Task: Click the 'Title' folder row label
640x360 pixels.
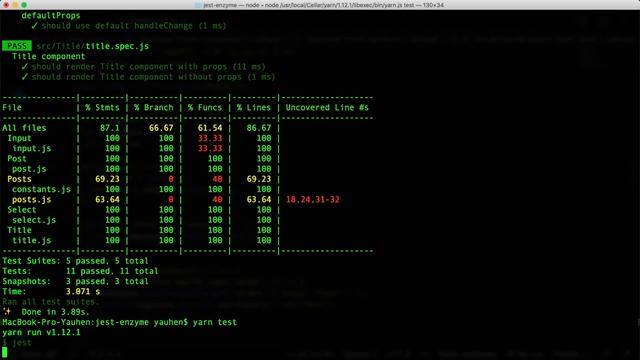Action: coord(19,230)
